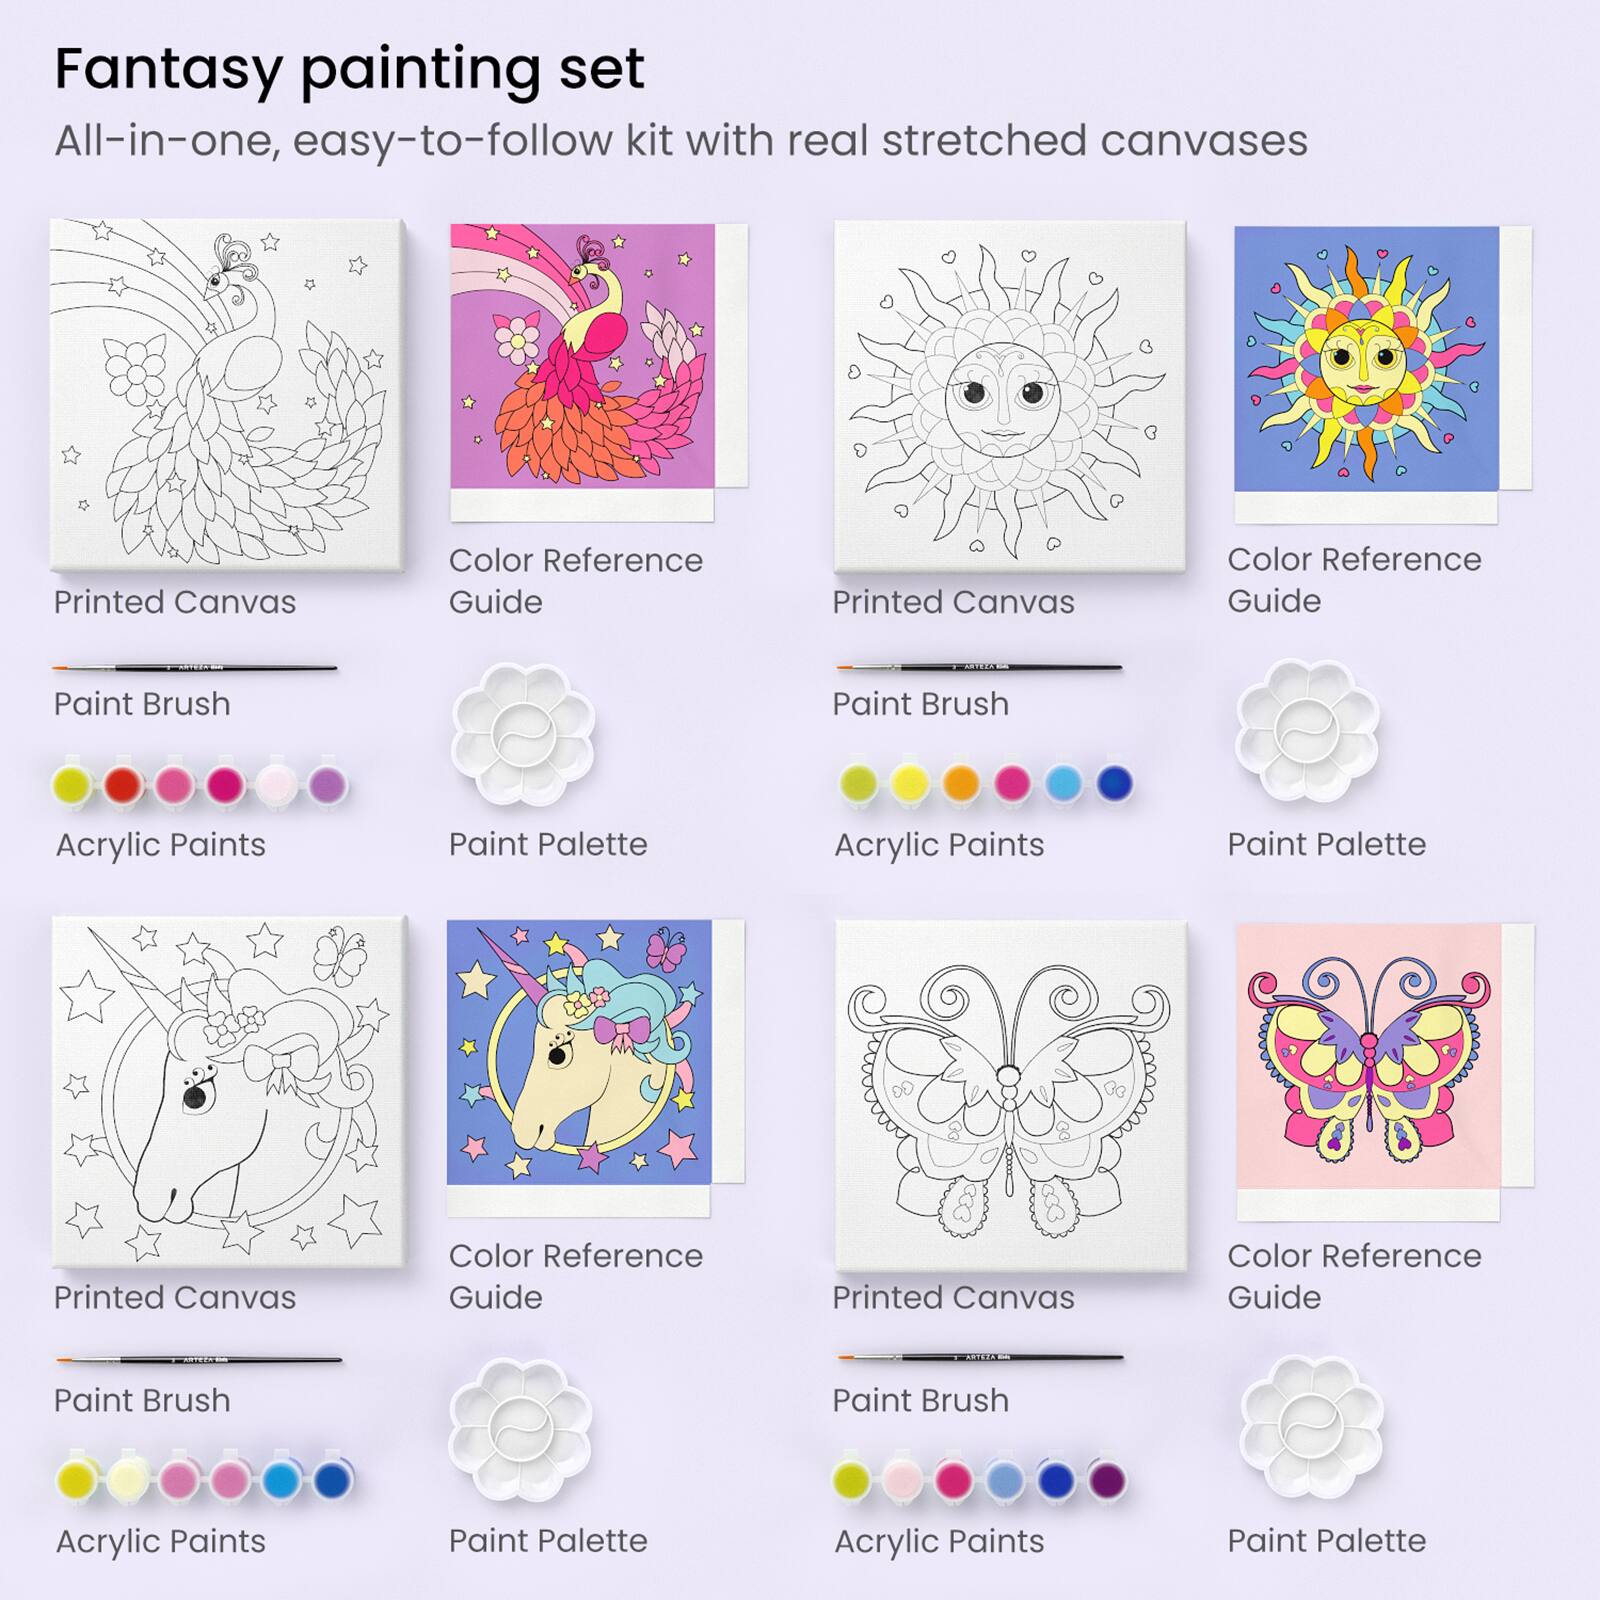Select the orange acrylic paint pot

coord(960,783)
